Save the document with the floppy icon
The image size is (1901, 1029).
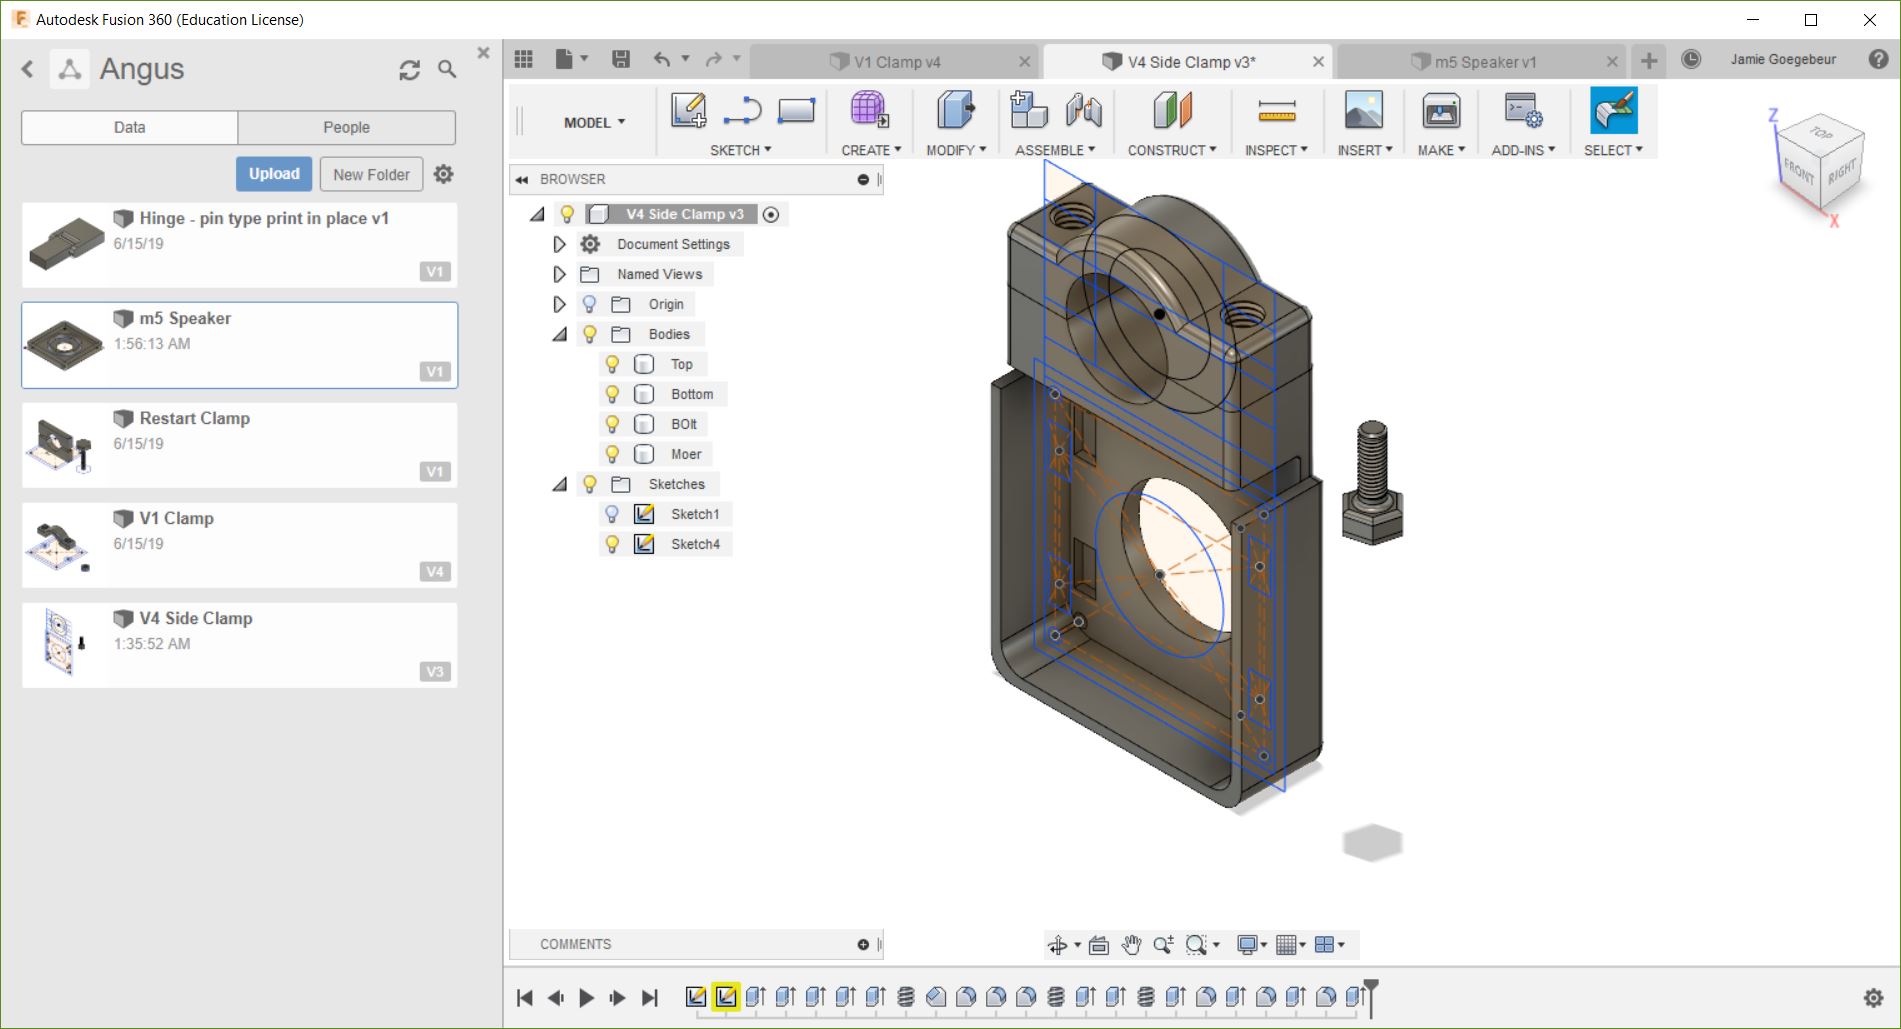(621, 59)
